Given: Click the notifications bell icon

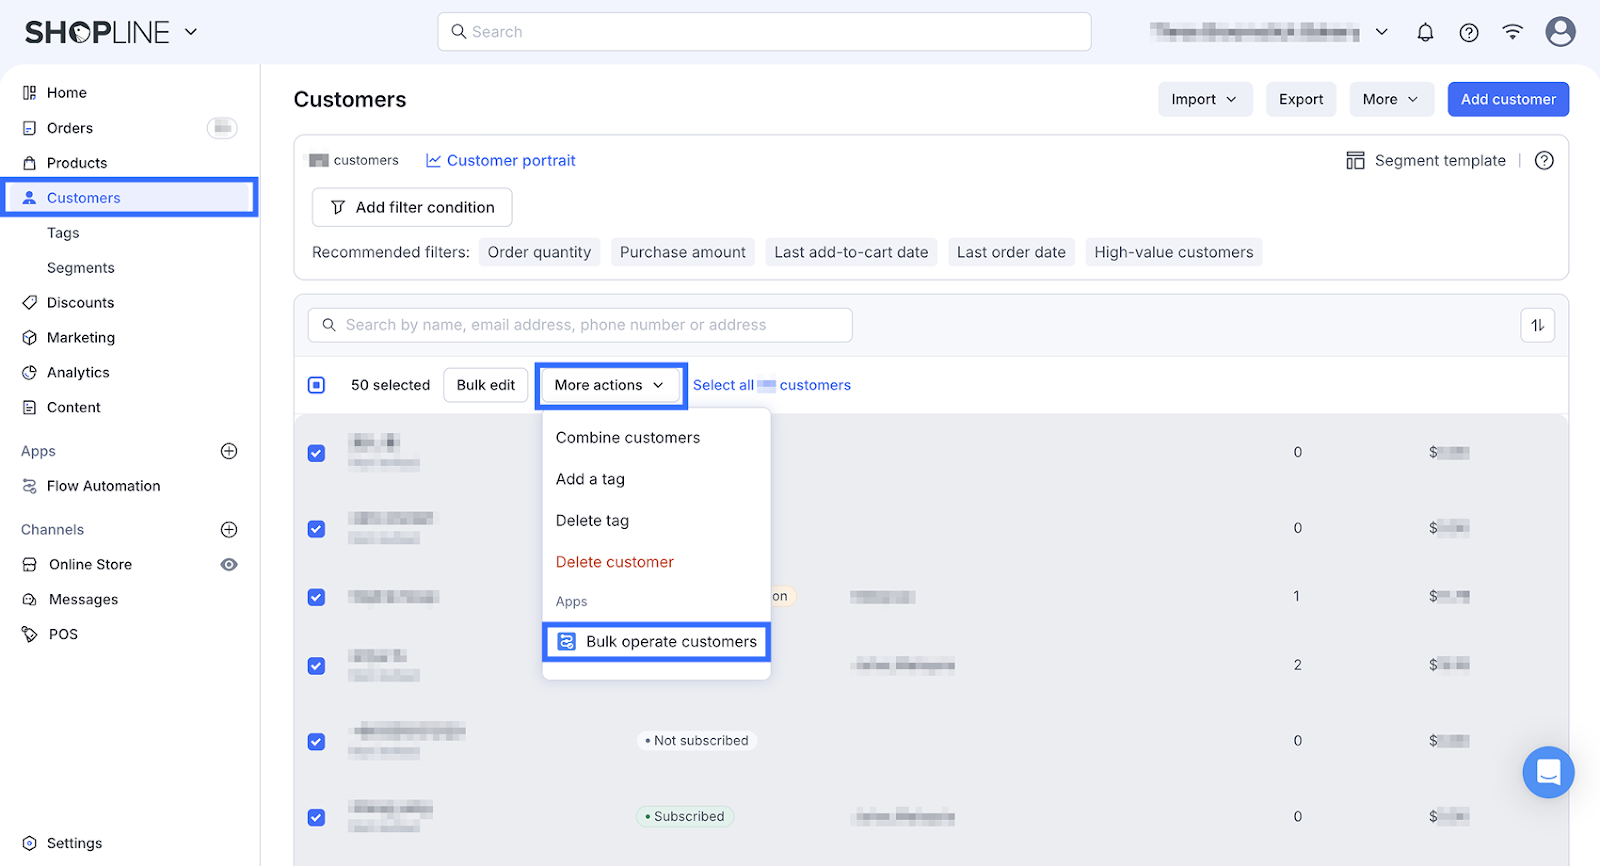Looking at the screenshot, I should 1425,32.
